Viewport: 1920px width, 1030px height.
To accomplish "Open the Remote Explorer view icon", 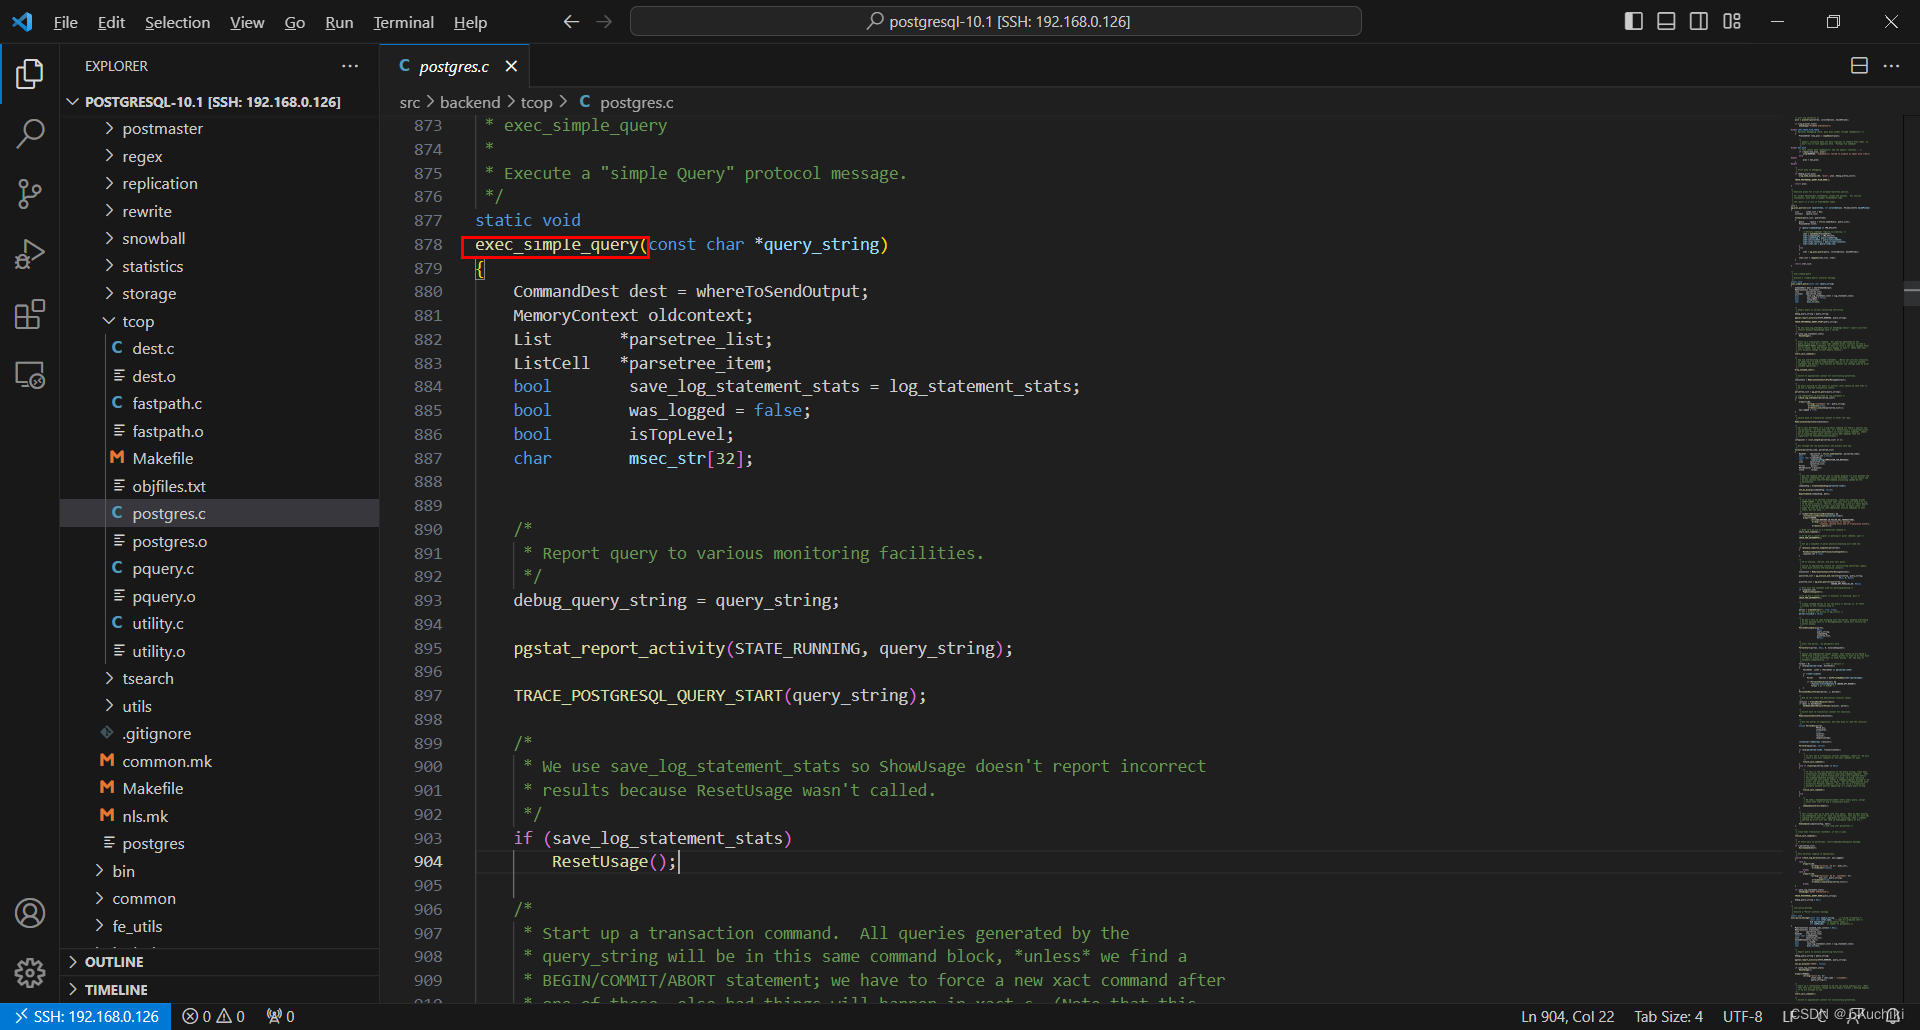I will point(30,375).
